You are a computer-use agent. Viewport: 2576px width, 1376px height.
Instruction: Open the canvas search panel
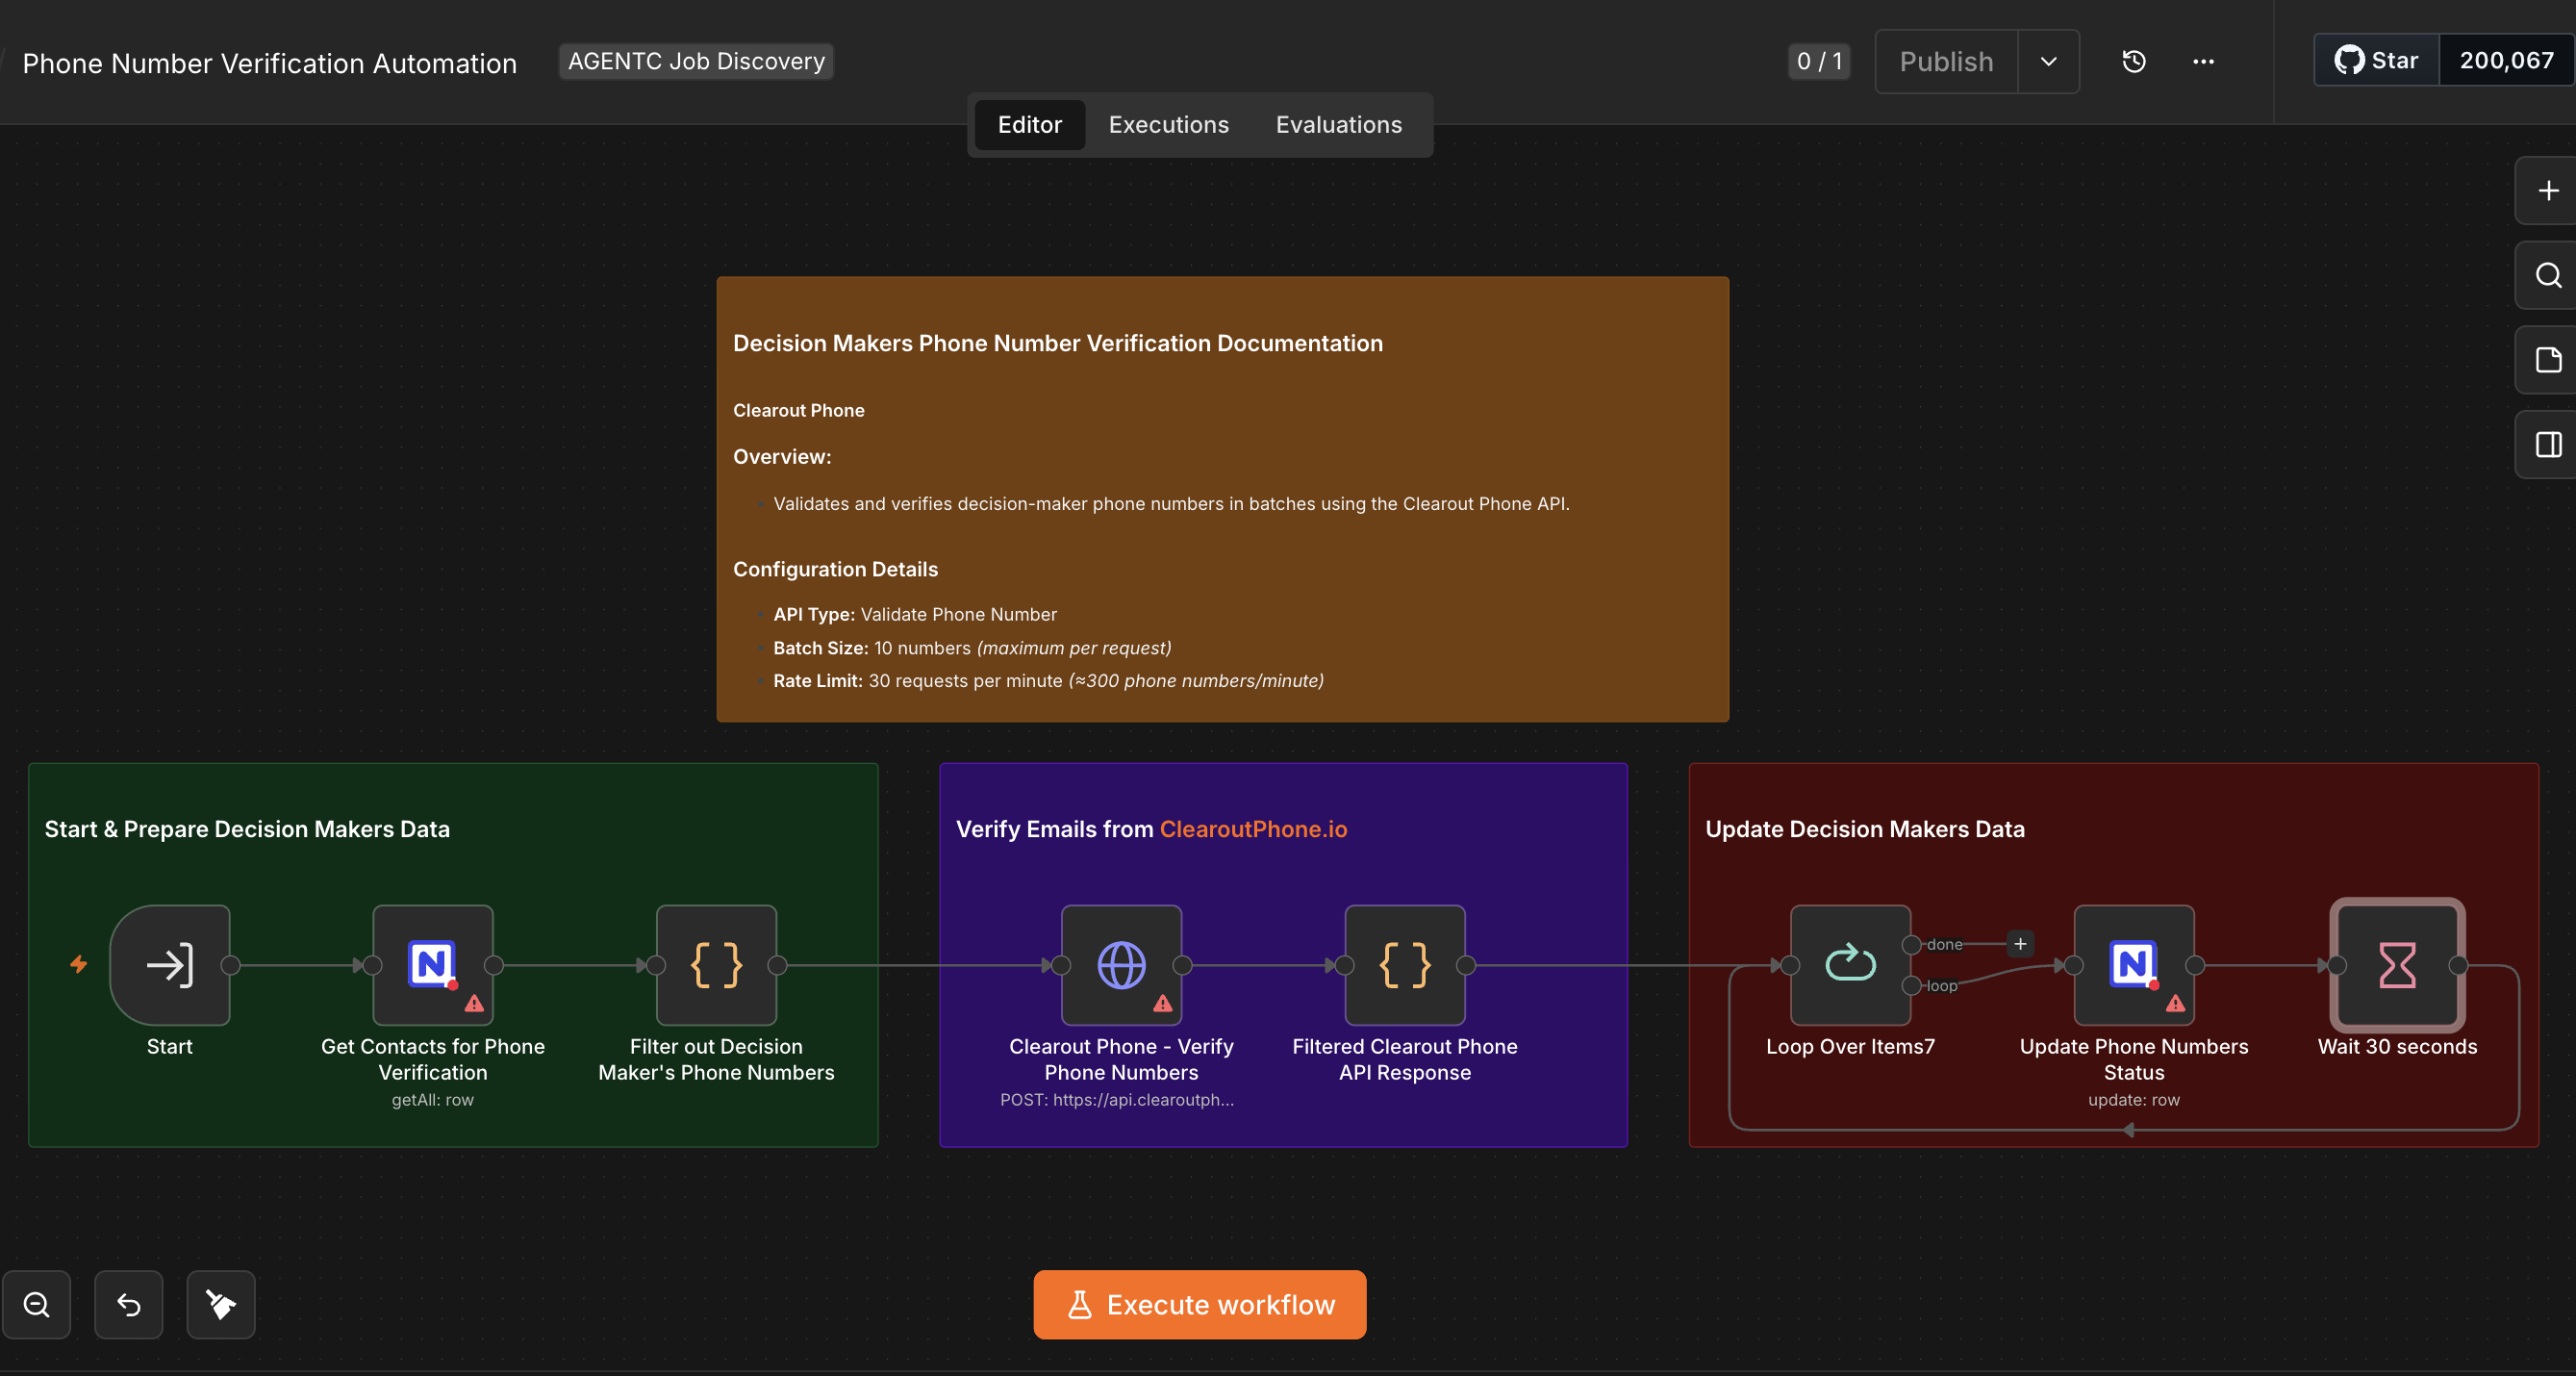(2548, 275)
